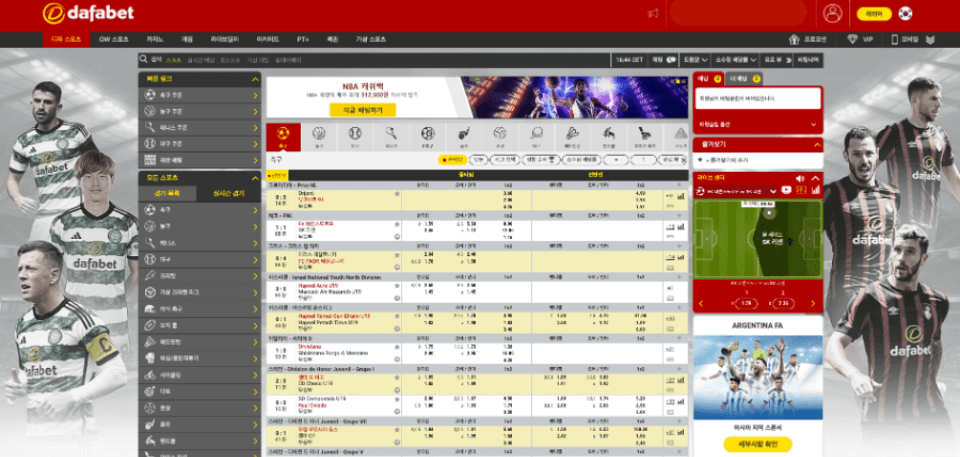Image resolution: width=960 pixels, height=457 pixels.
Task: Show next Live Center odds with right arrow
Action: (813, 303)
